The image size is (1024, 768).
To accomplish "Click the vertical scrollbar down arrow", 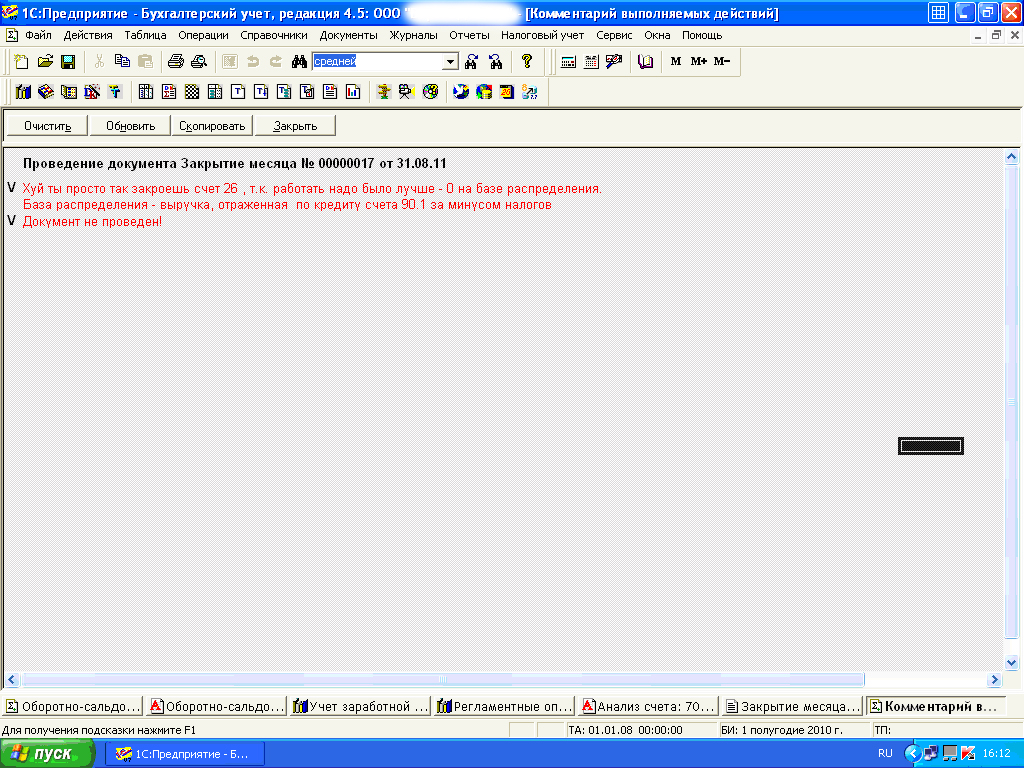I will tap(1012, 663).
